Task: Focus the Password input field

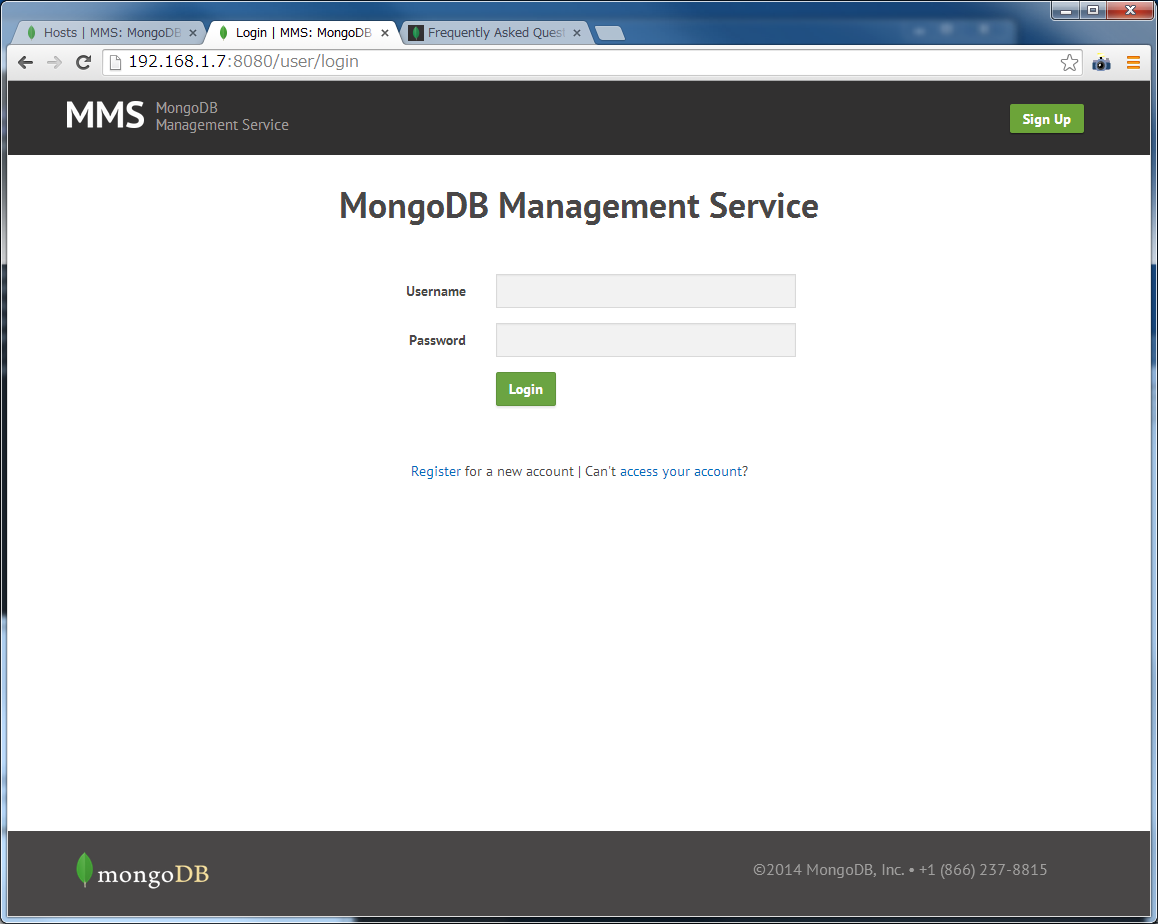Action: [645, 340]
